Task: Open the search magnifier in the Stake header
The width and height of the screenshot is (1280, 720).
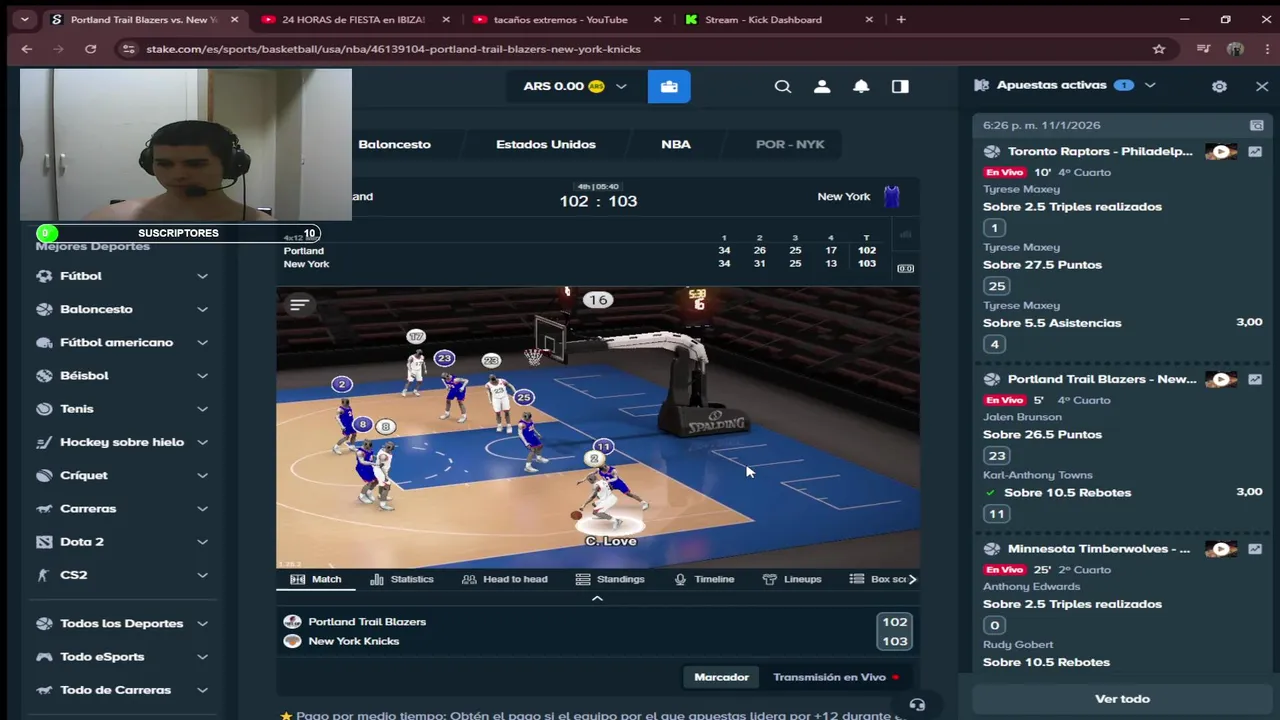Action: click(x=783, y=86)
